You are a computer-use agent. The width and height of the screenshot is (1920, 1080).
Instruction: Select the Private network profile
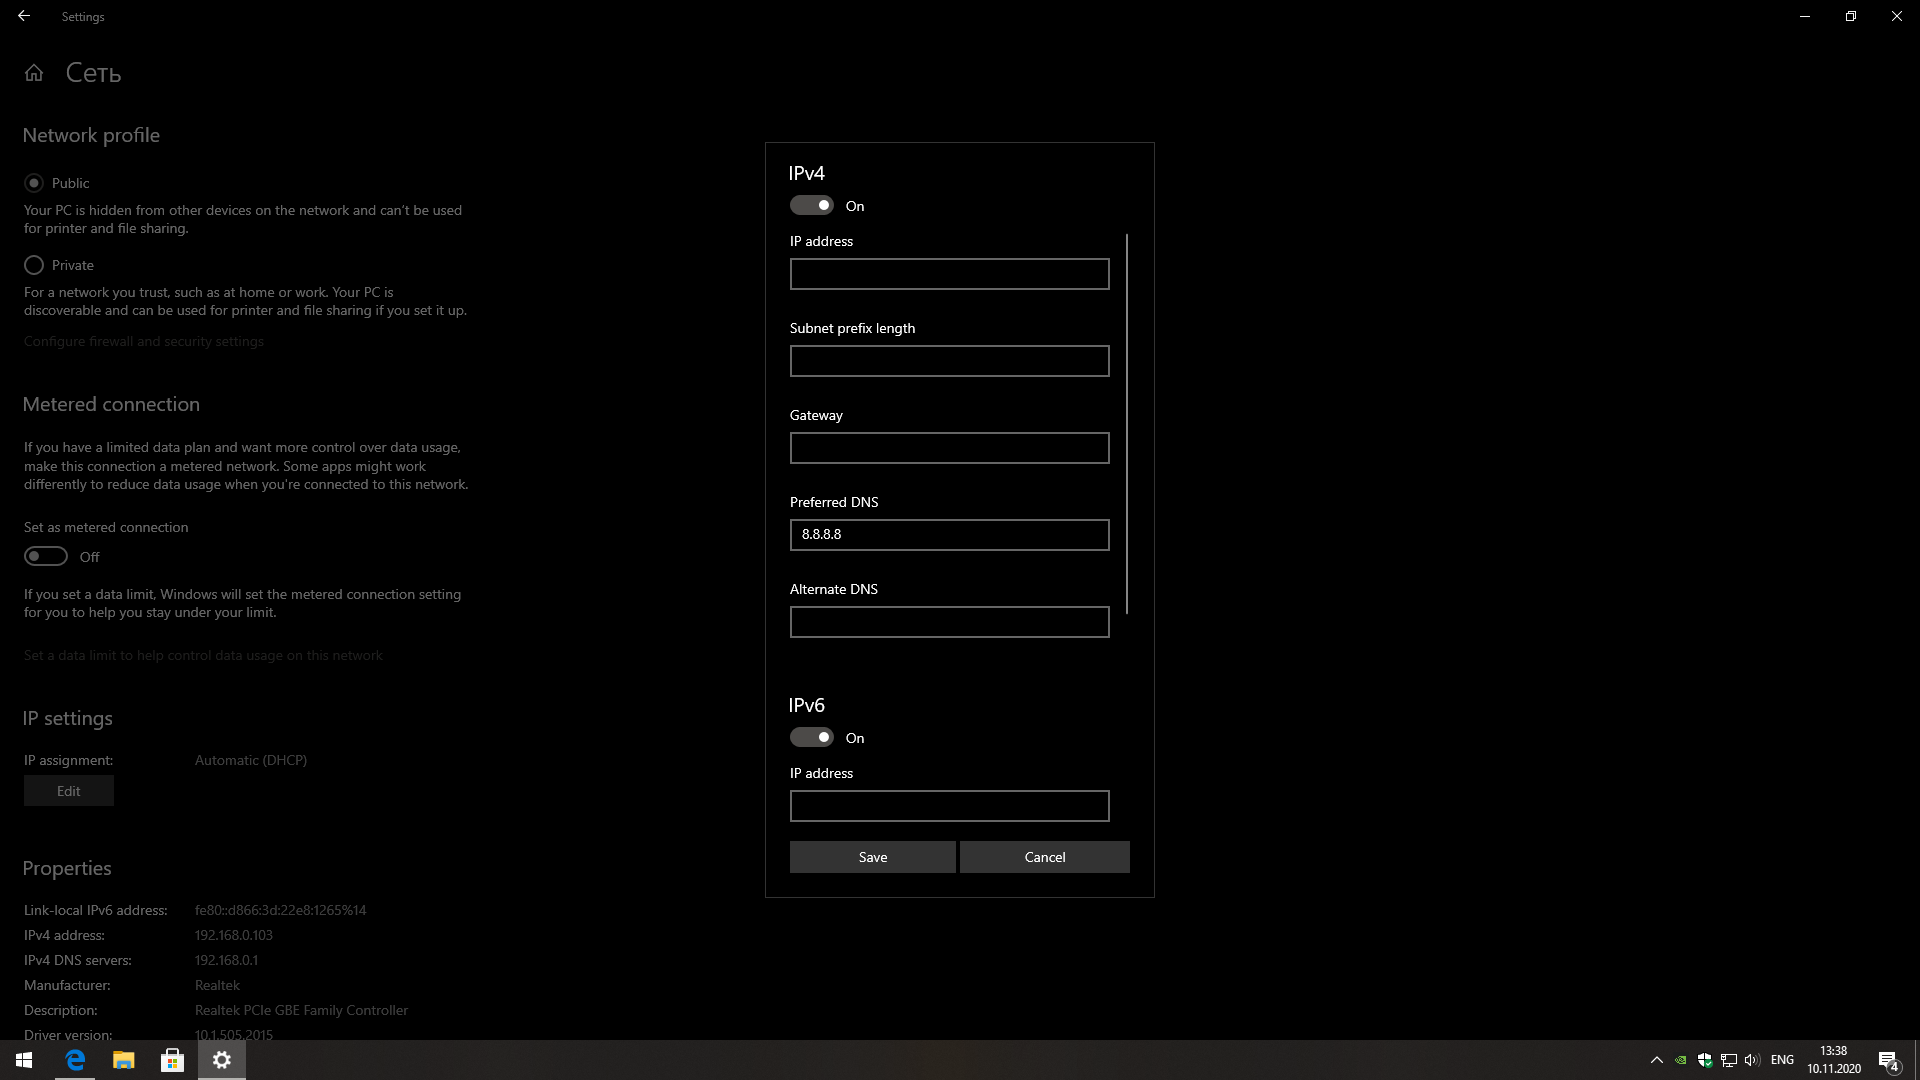(34, 265)
